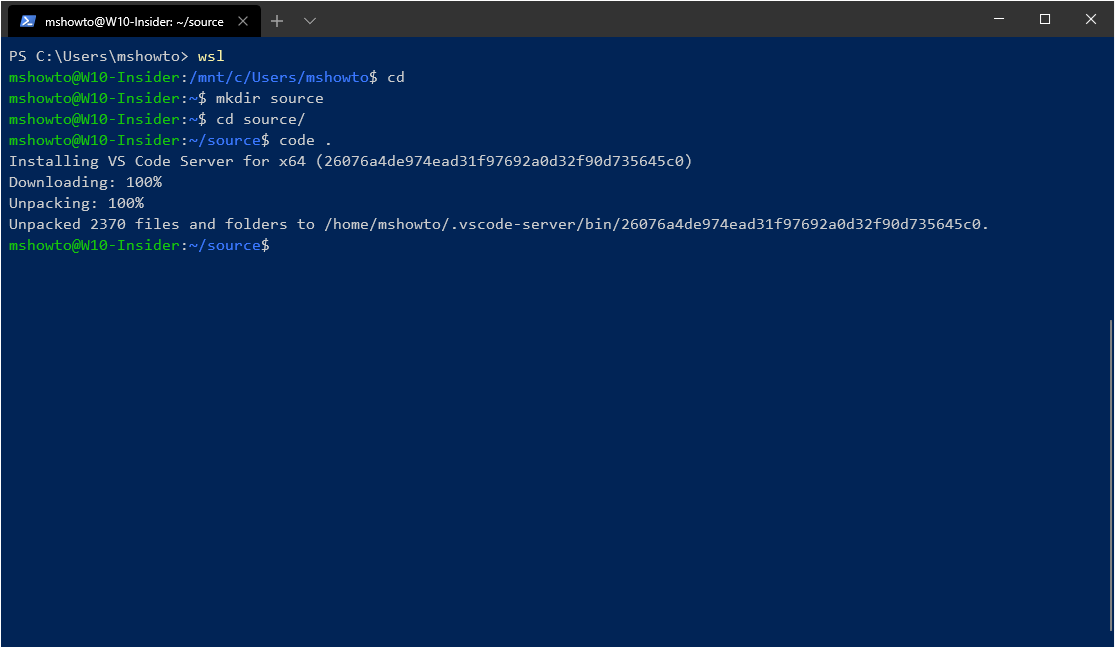Viewport: 1115px width, 648px height.
Task: Close the mshowto@W10-Insider tab
Action: point(243,21)
